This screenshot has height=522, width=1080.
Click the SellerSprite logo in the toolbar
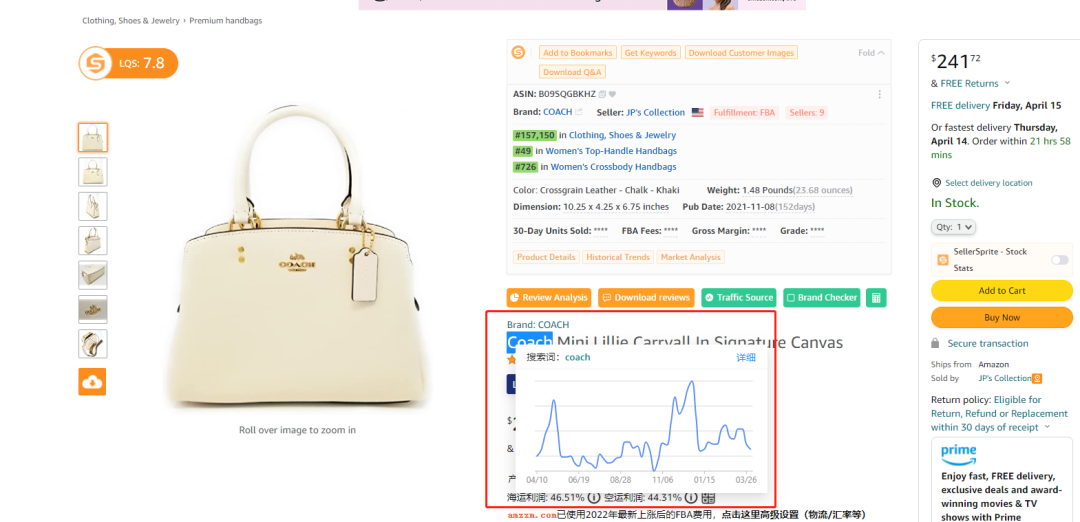coord(518,52)
